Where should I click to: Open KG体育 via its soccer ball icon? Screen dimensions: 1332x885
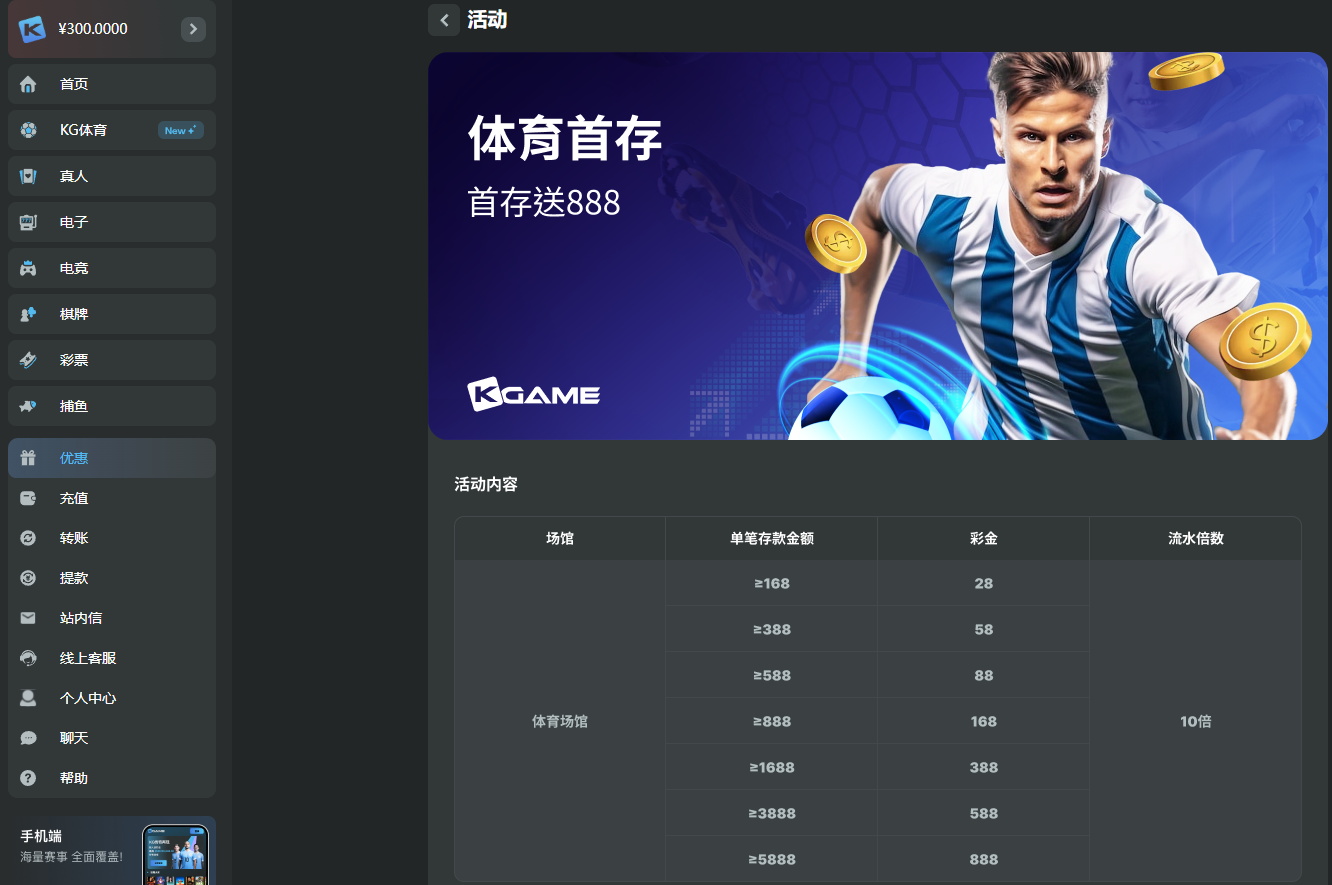point(28,130)
